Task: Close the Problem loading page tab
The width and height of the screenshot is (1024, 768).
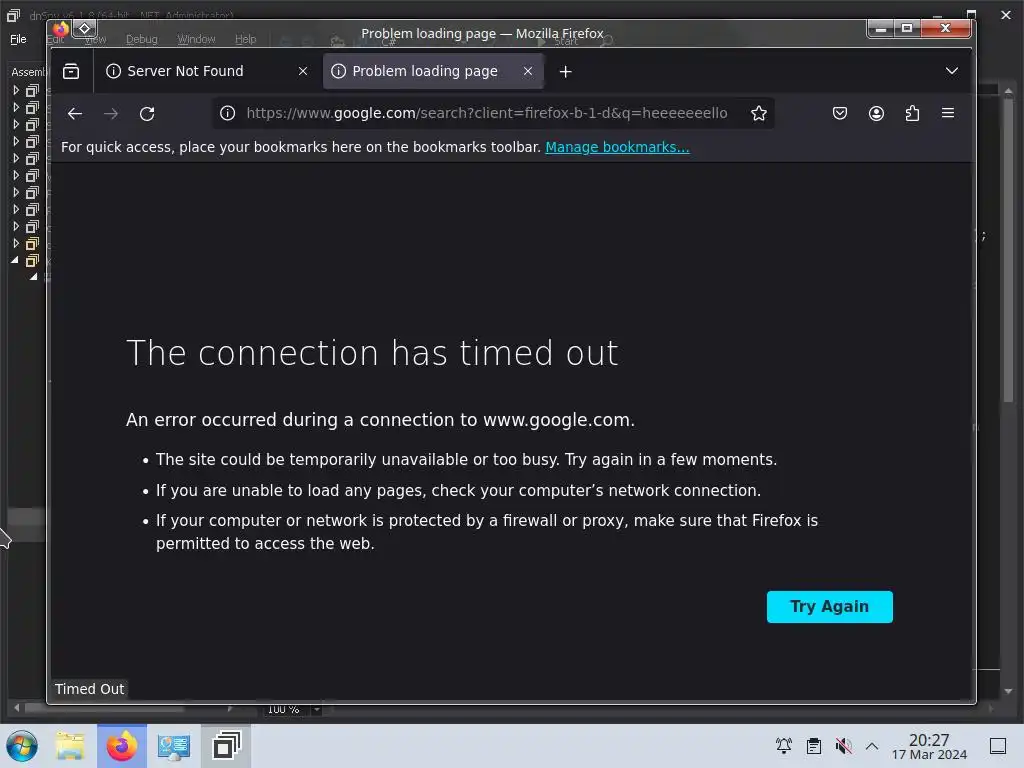Action: point(528,71)
